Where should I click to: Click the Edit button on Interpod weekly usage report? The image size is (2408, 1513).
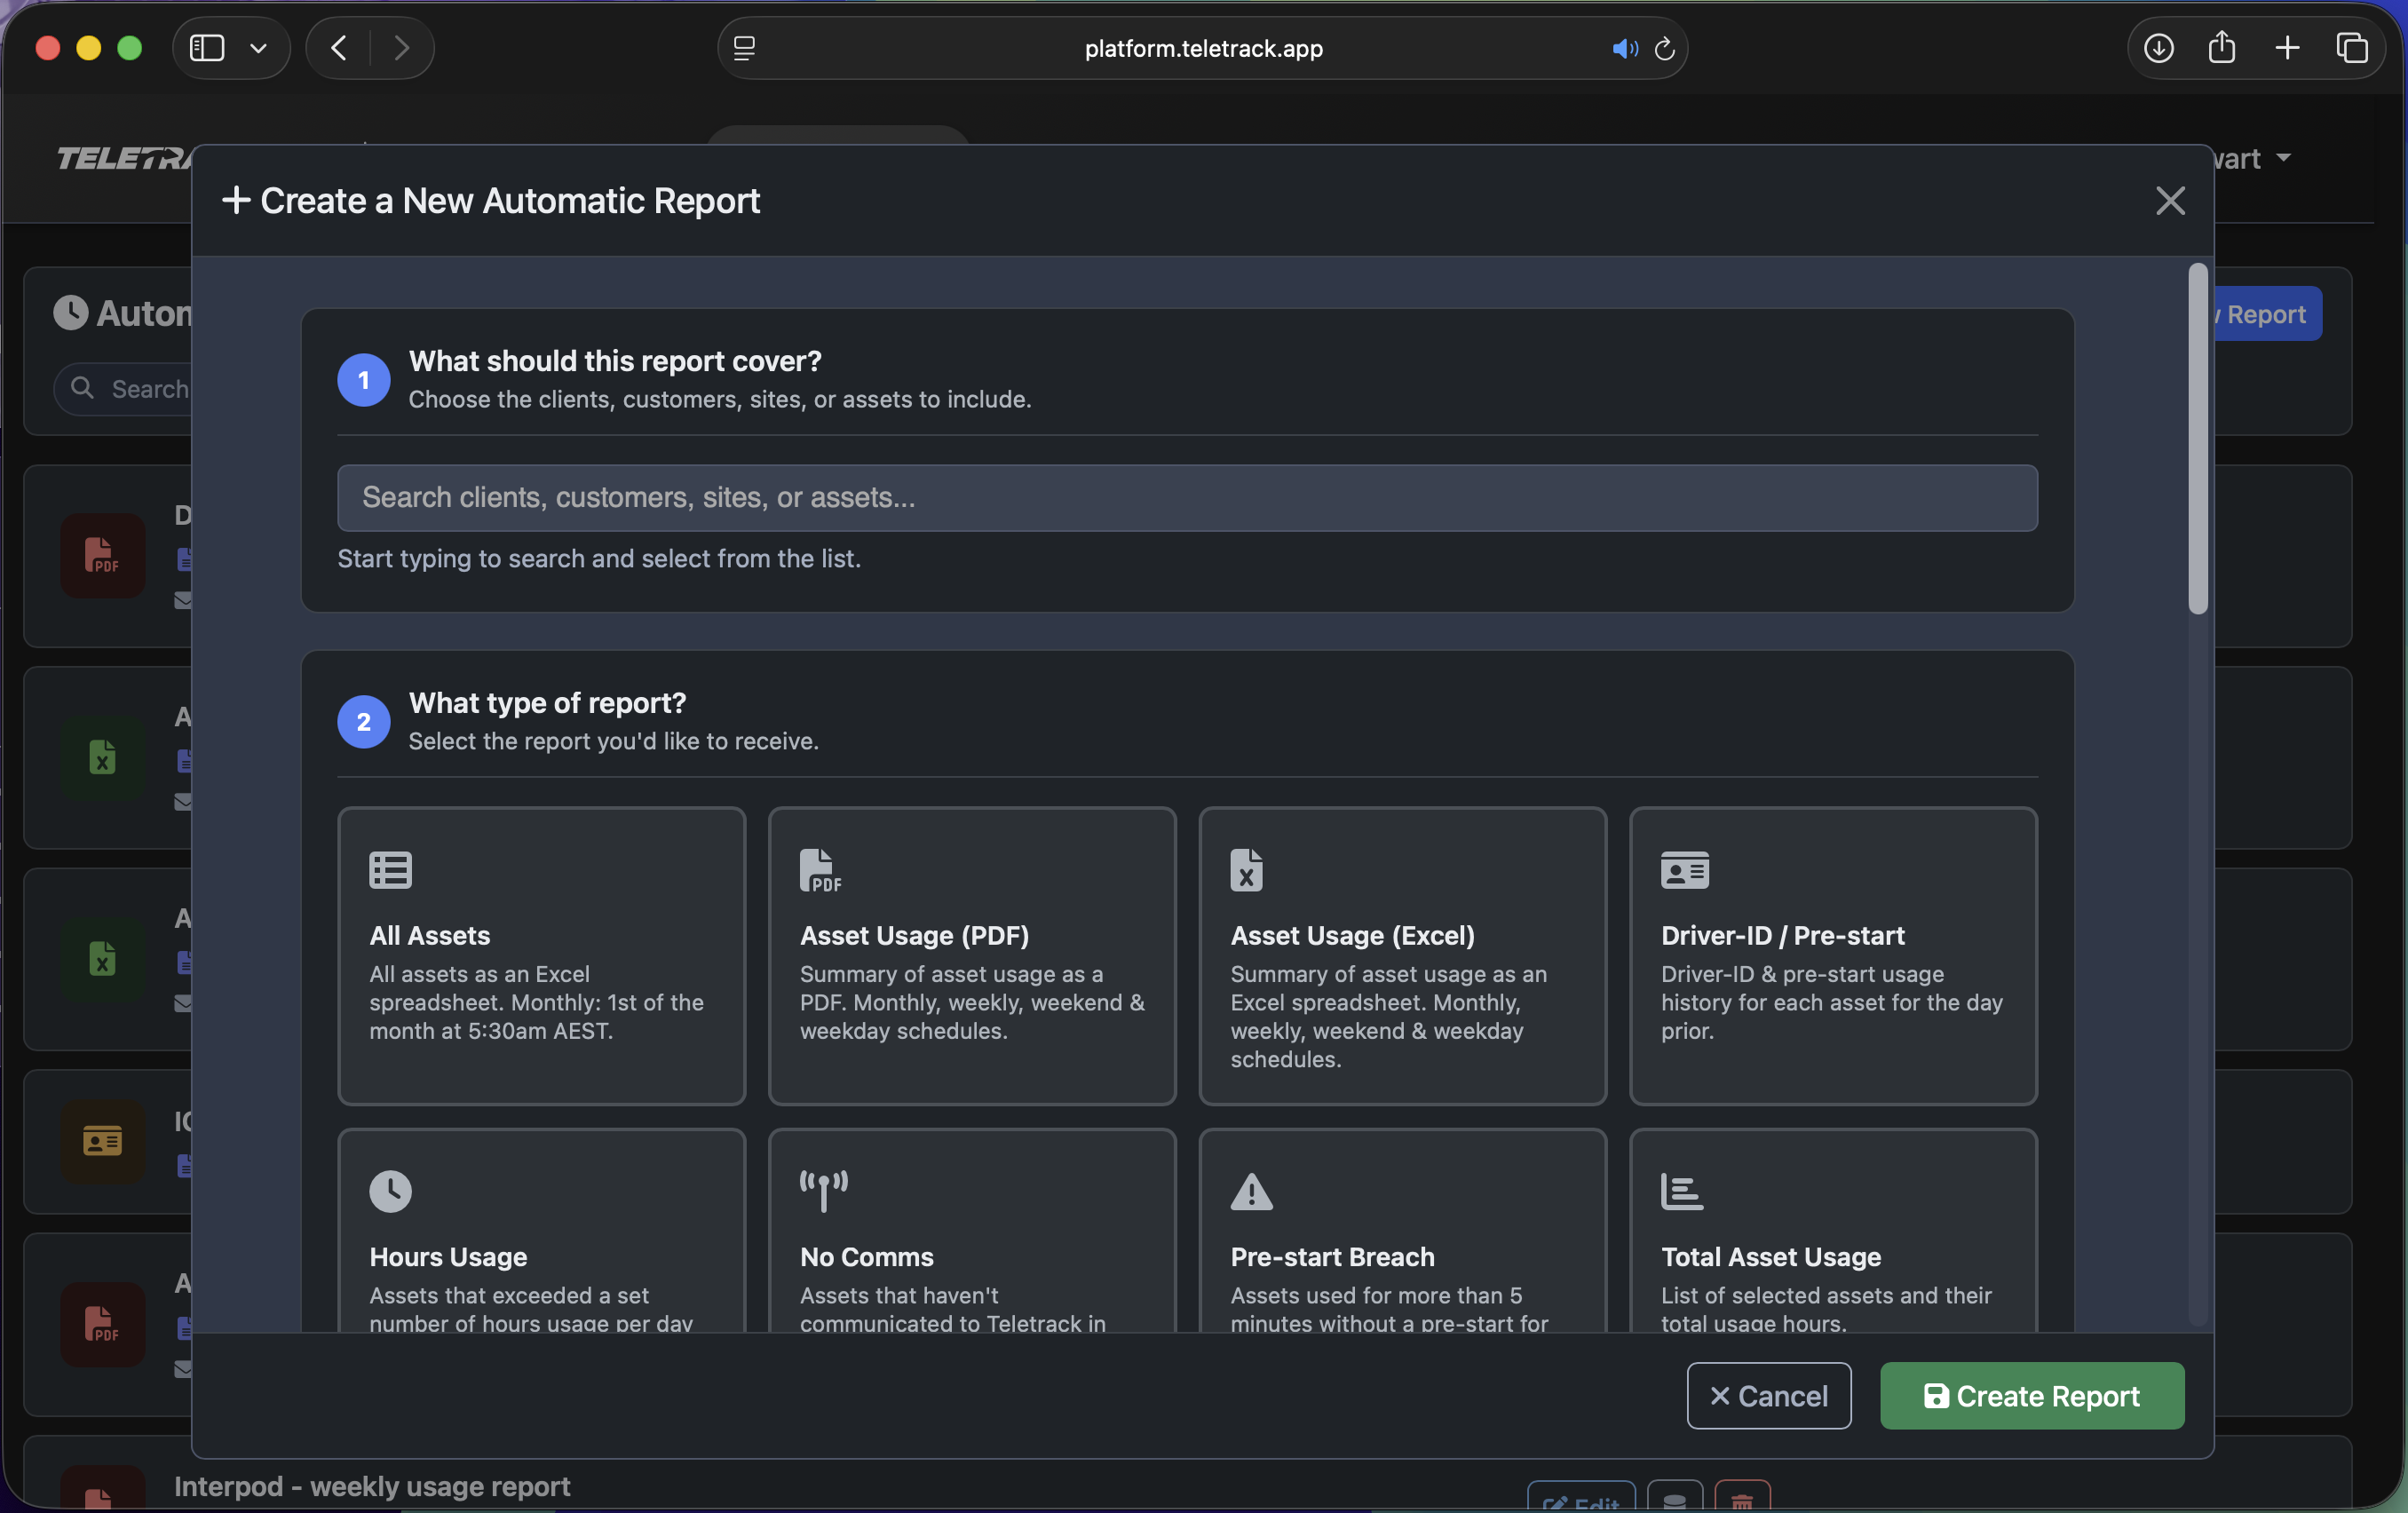(1581, 1497)
